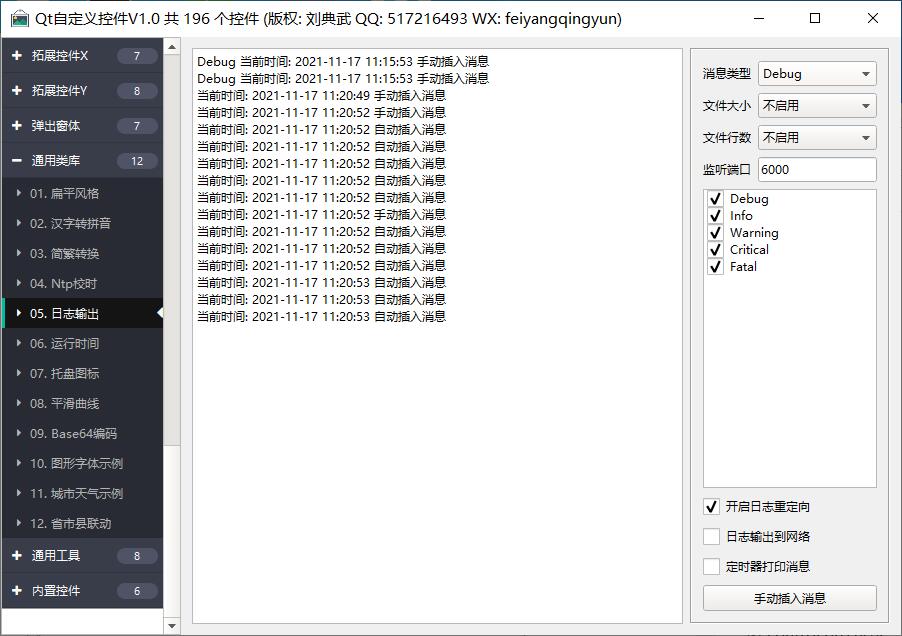Click the plus icon beside 弹出窗体
The image size is (902, 636).
coord(17,126)
